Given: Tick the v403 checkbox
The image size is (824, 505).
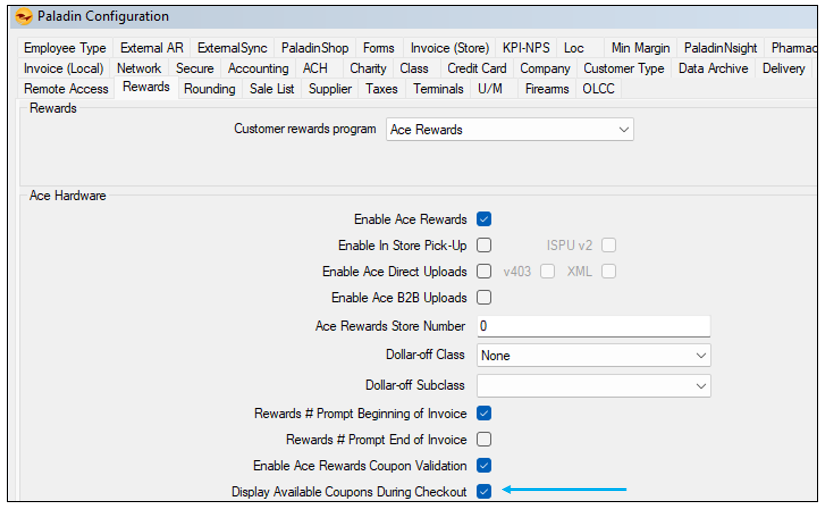Looking at the screenshot, I should pyautogui.click(x=548, y=272).
